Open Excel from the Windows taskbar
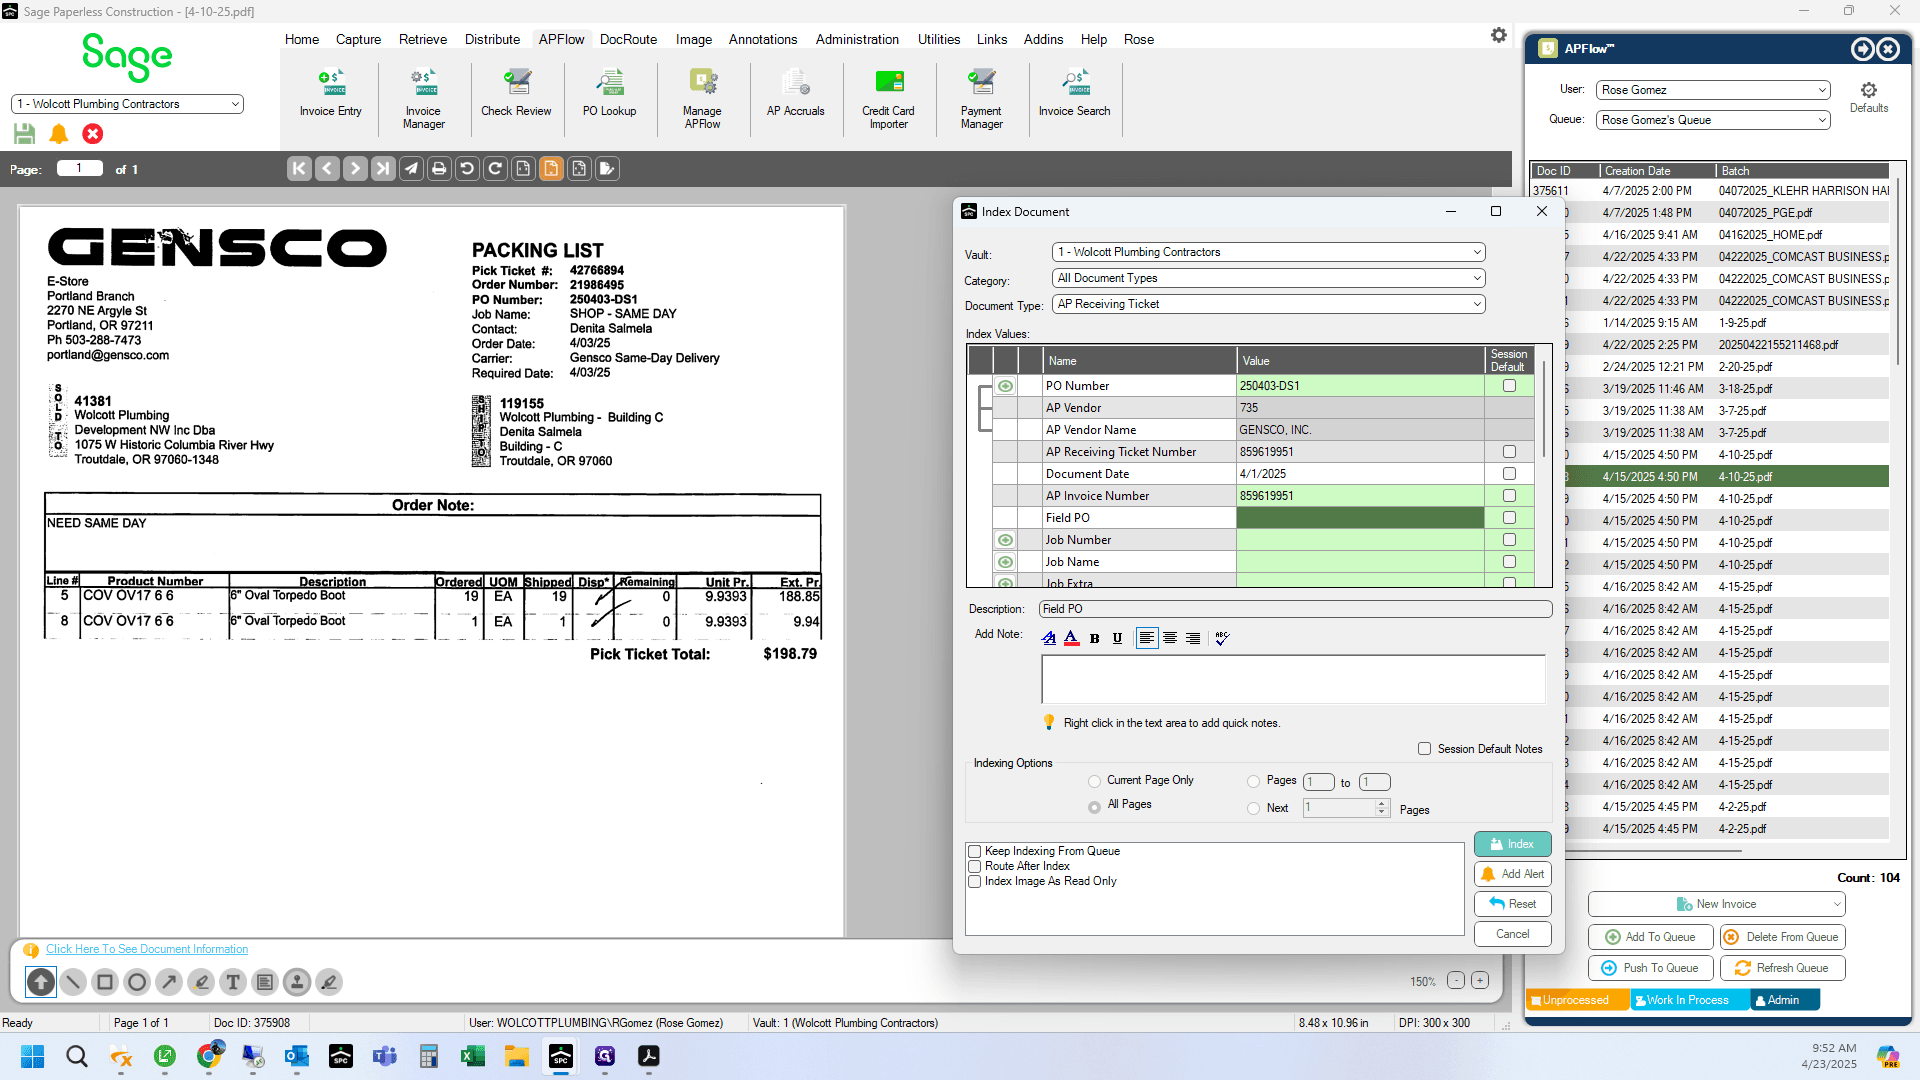 [x=473, y=1056]
